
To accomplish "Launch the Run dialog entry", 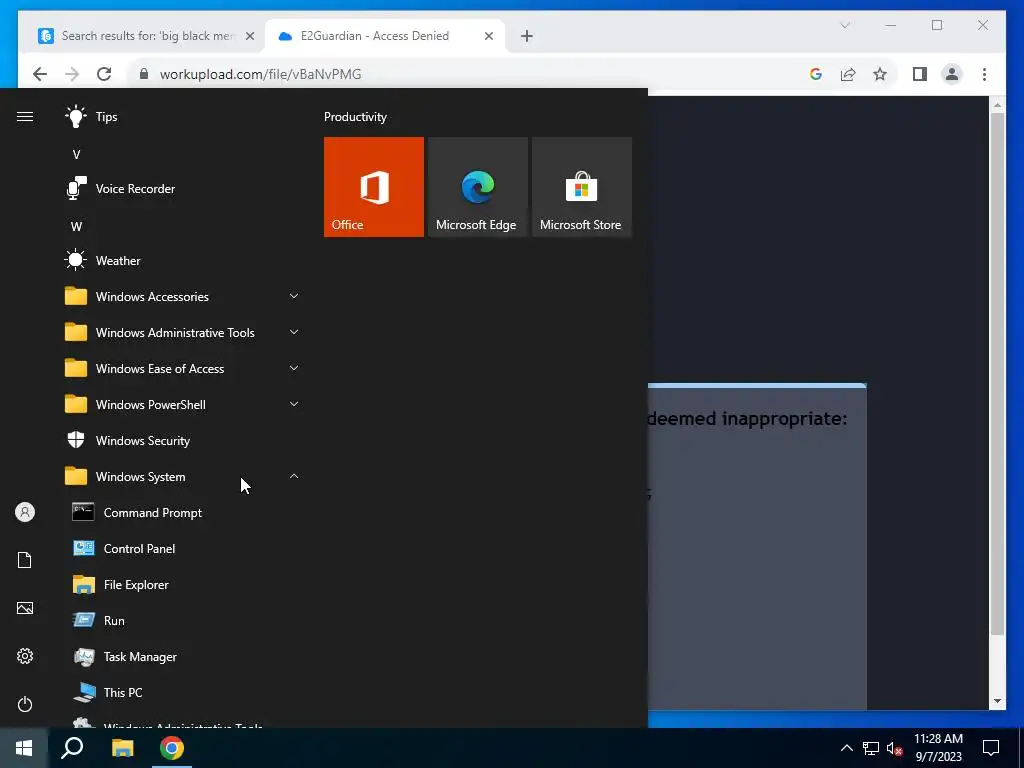I will pos(183,620).
